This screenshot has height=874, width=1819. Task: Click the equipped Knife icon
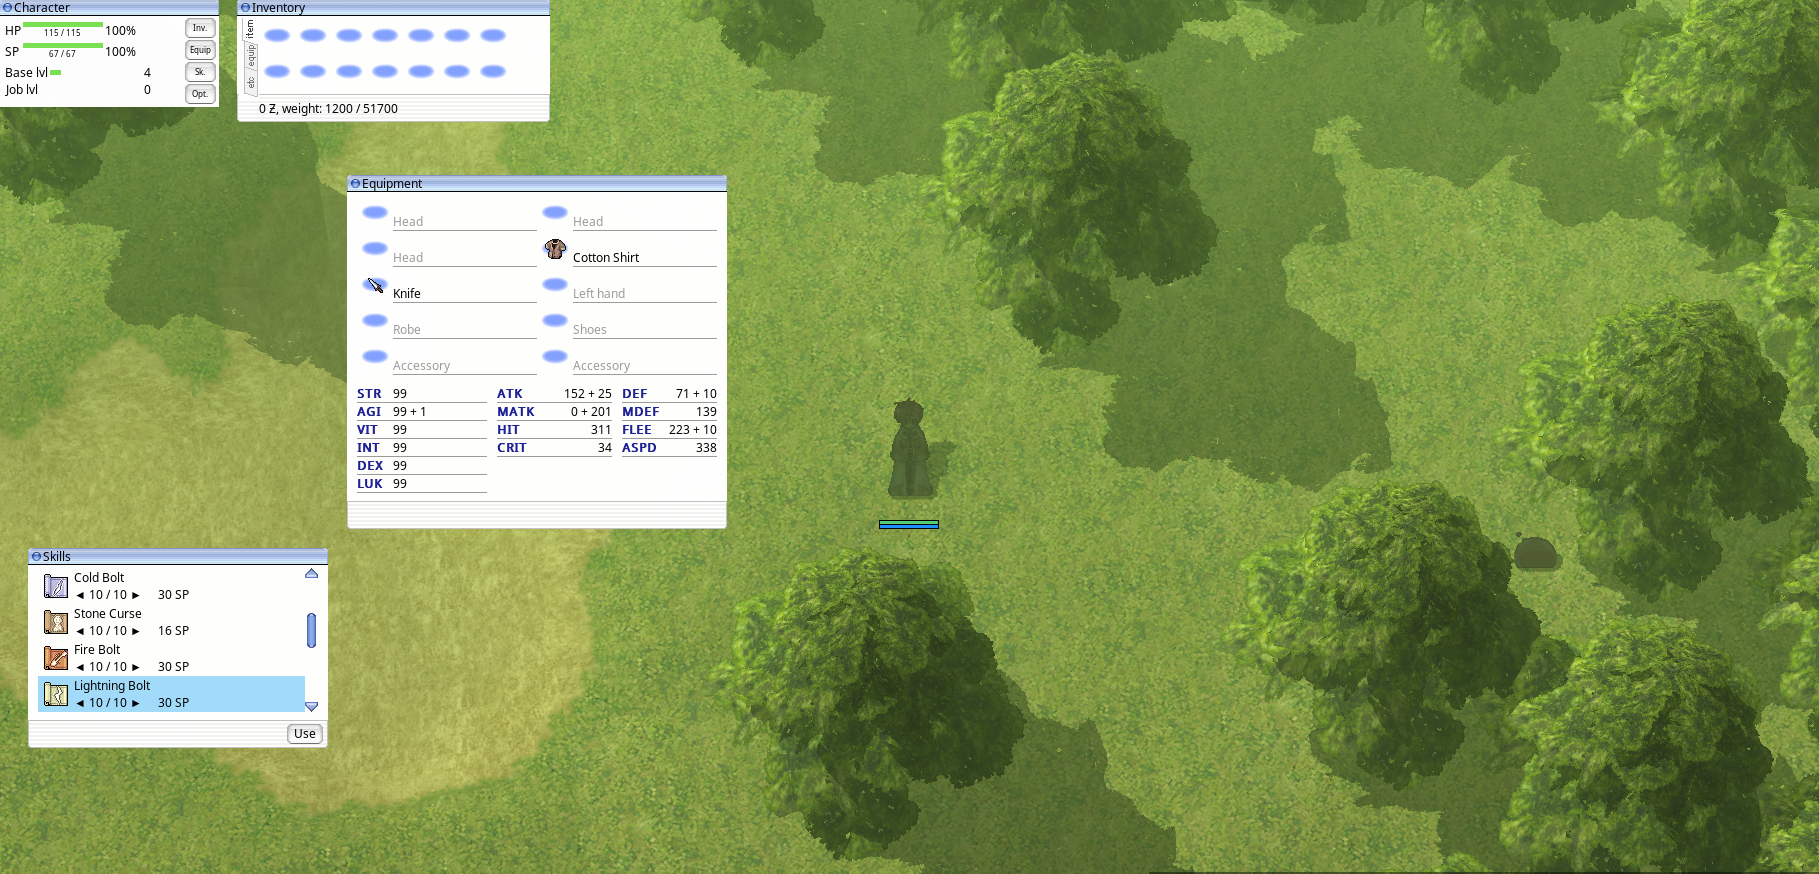click(375, 285)
